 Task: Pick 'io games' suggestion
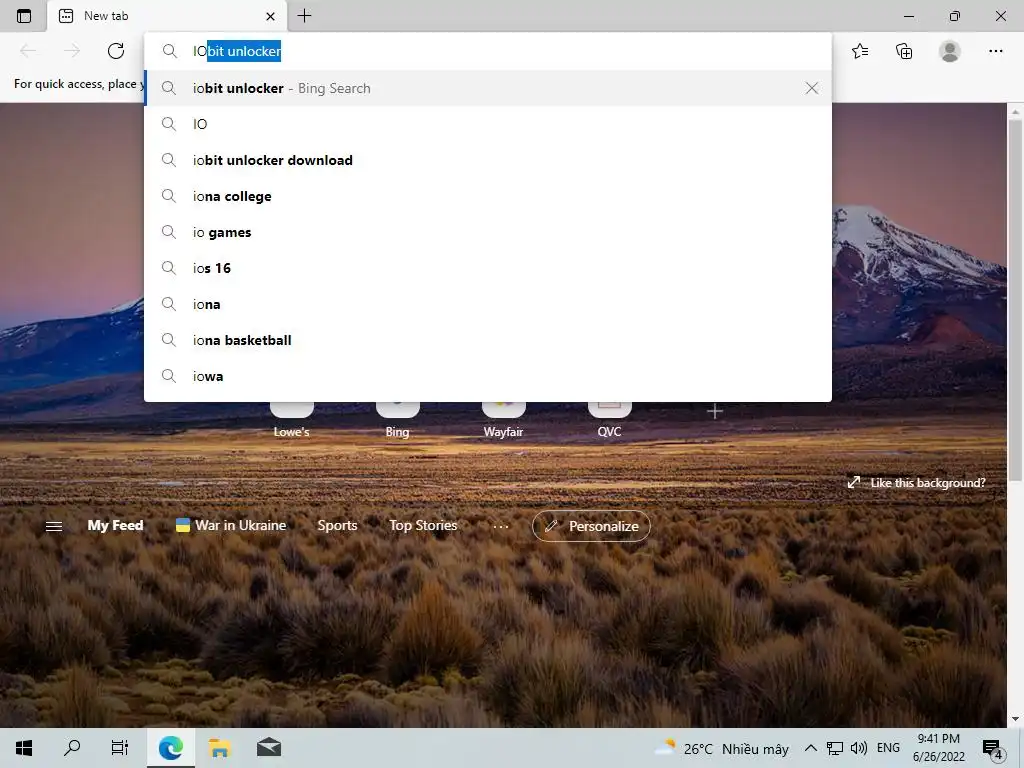tap(487, 232)
